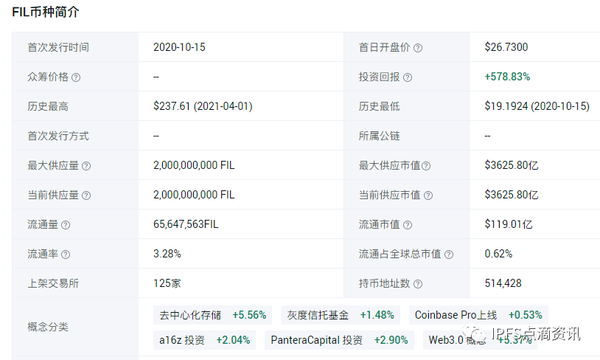Click help icon beside 最大供应量
Image resolution: width=600 pixels, height=360 pixels.
click(x=86, y=166)
